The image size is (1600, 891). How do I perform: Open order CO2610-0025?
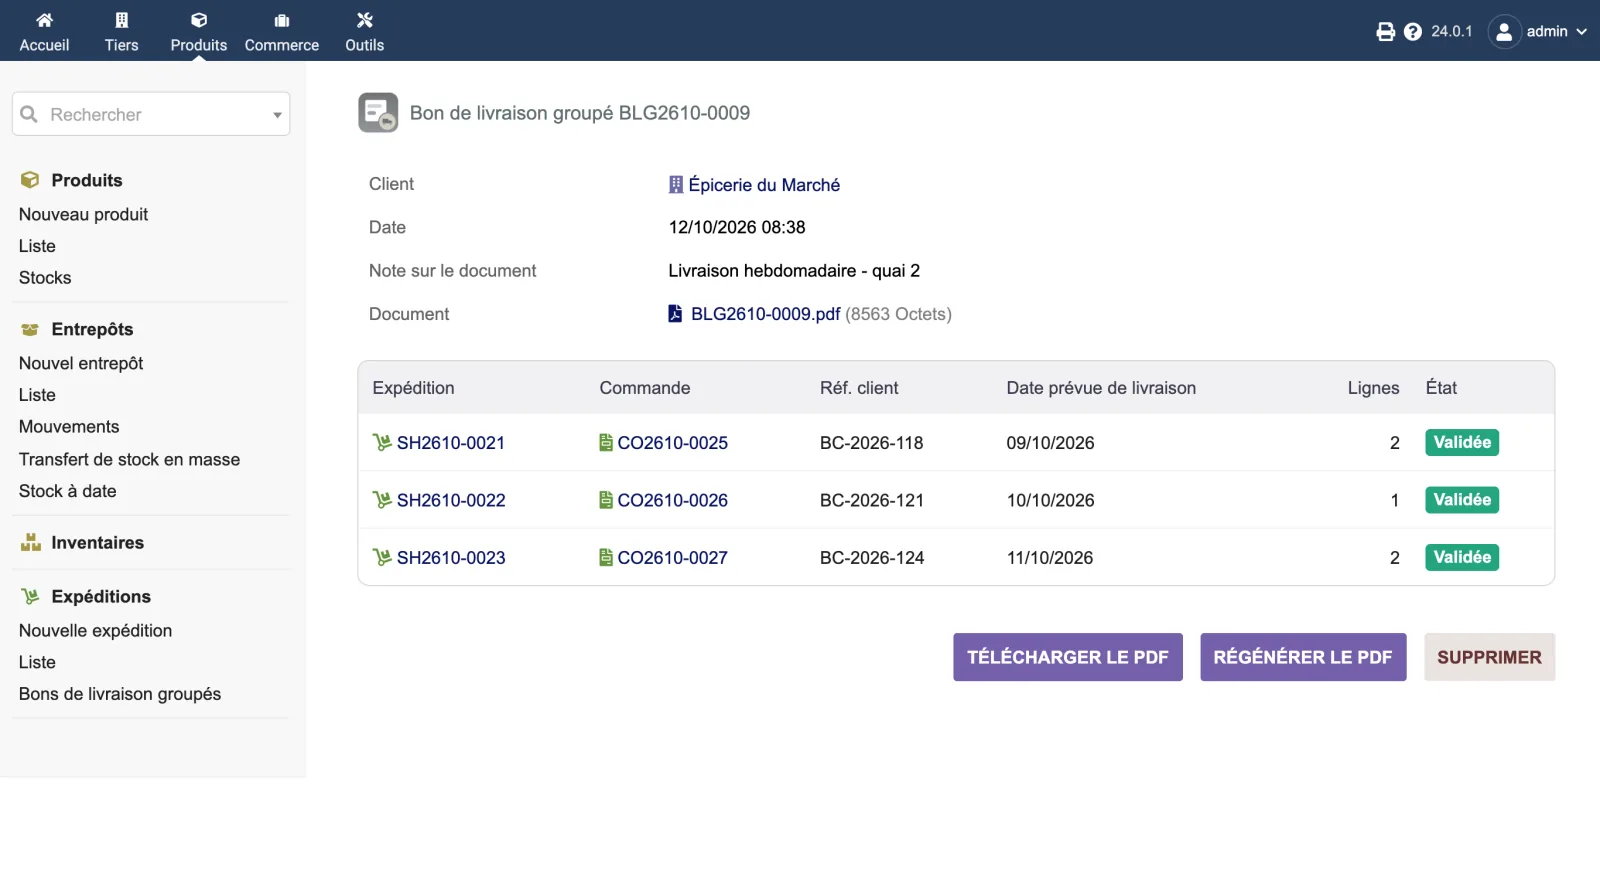(x=673, y=443)
